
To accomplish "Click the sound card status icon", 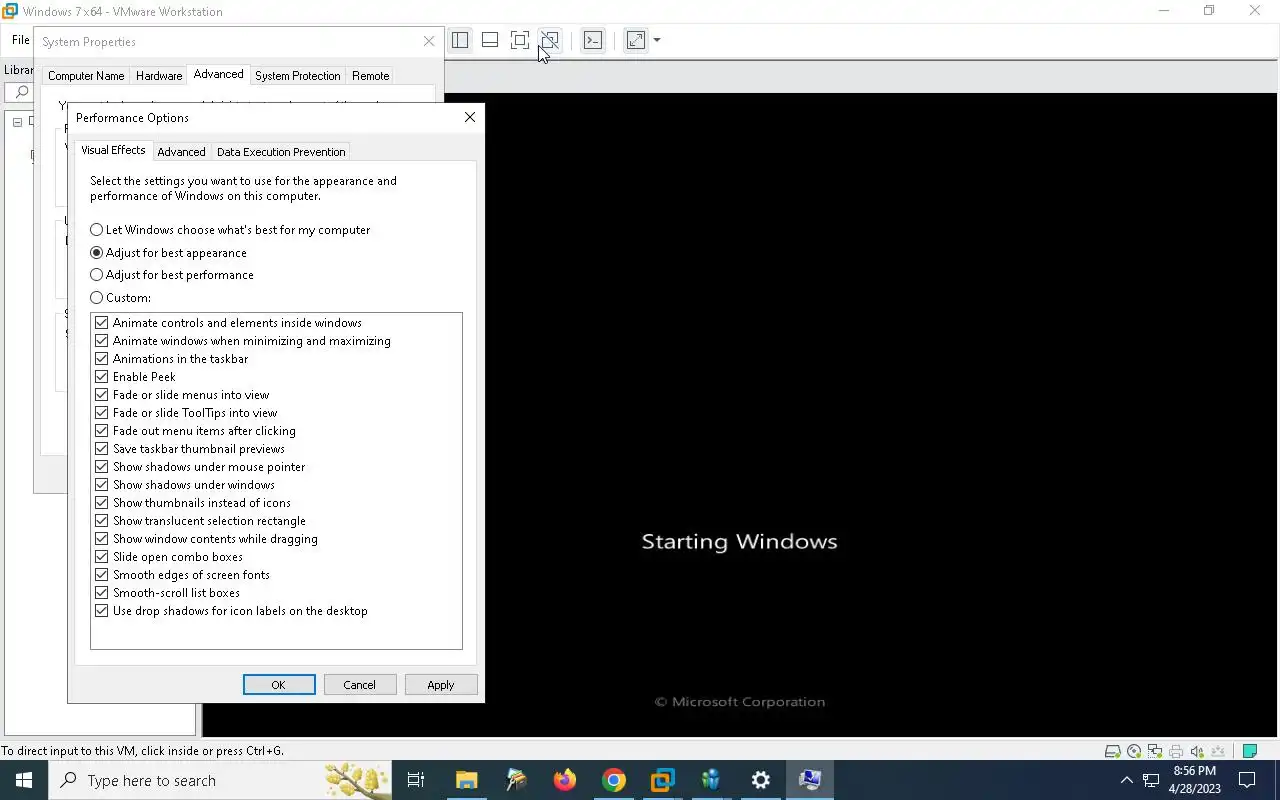I will pos(1197,751).
